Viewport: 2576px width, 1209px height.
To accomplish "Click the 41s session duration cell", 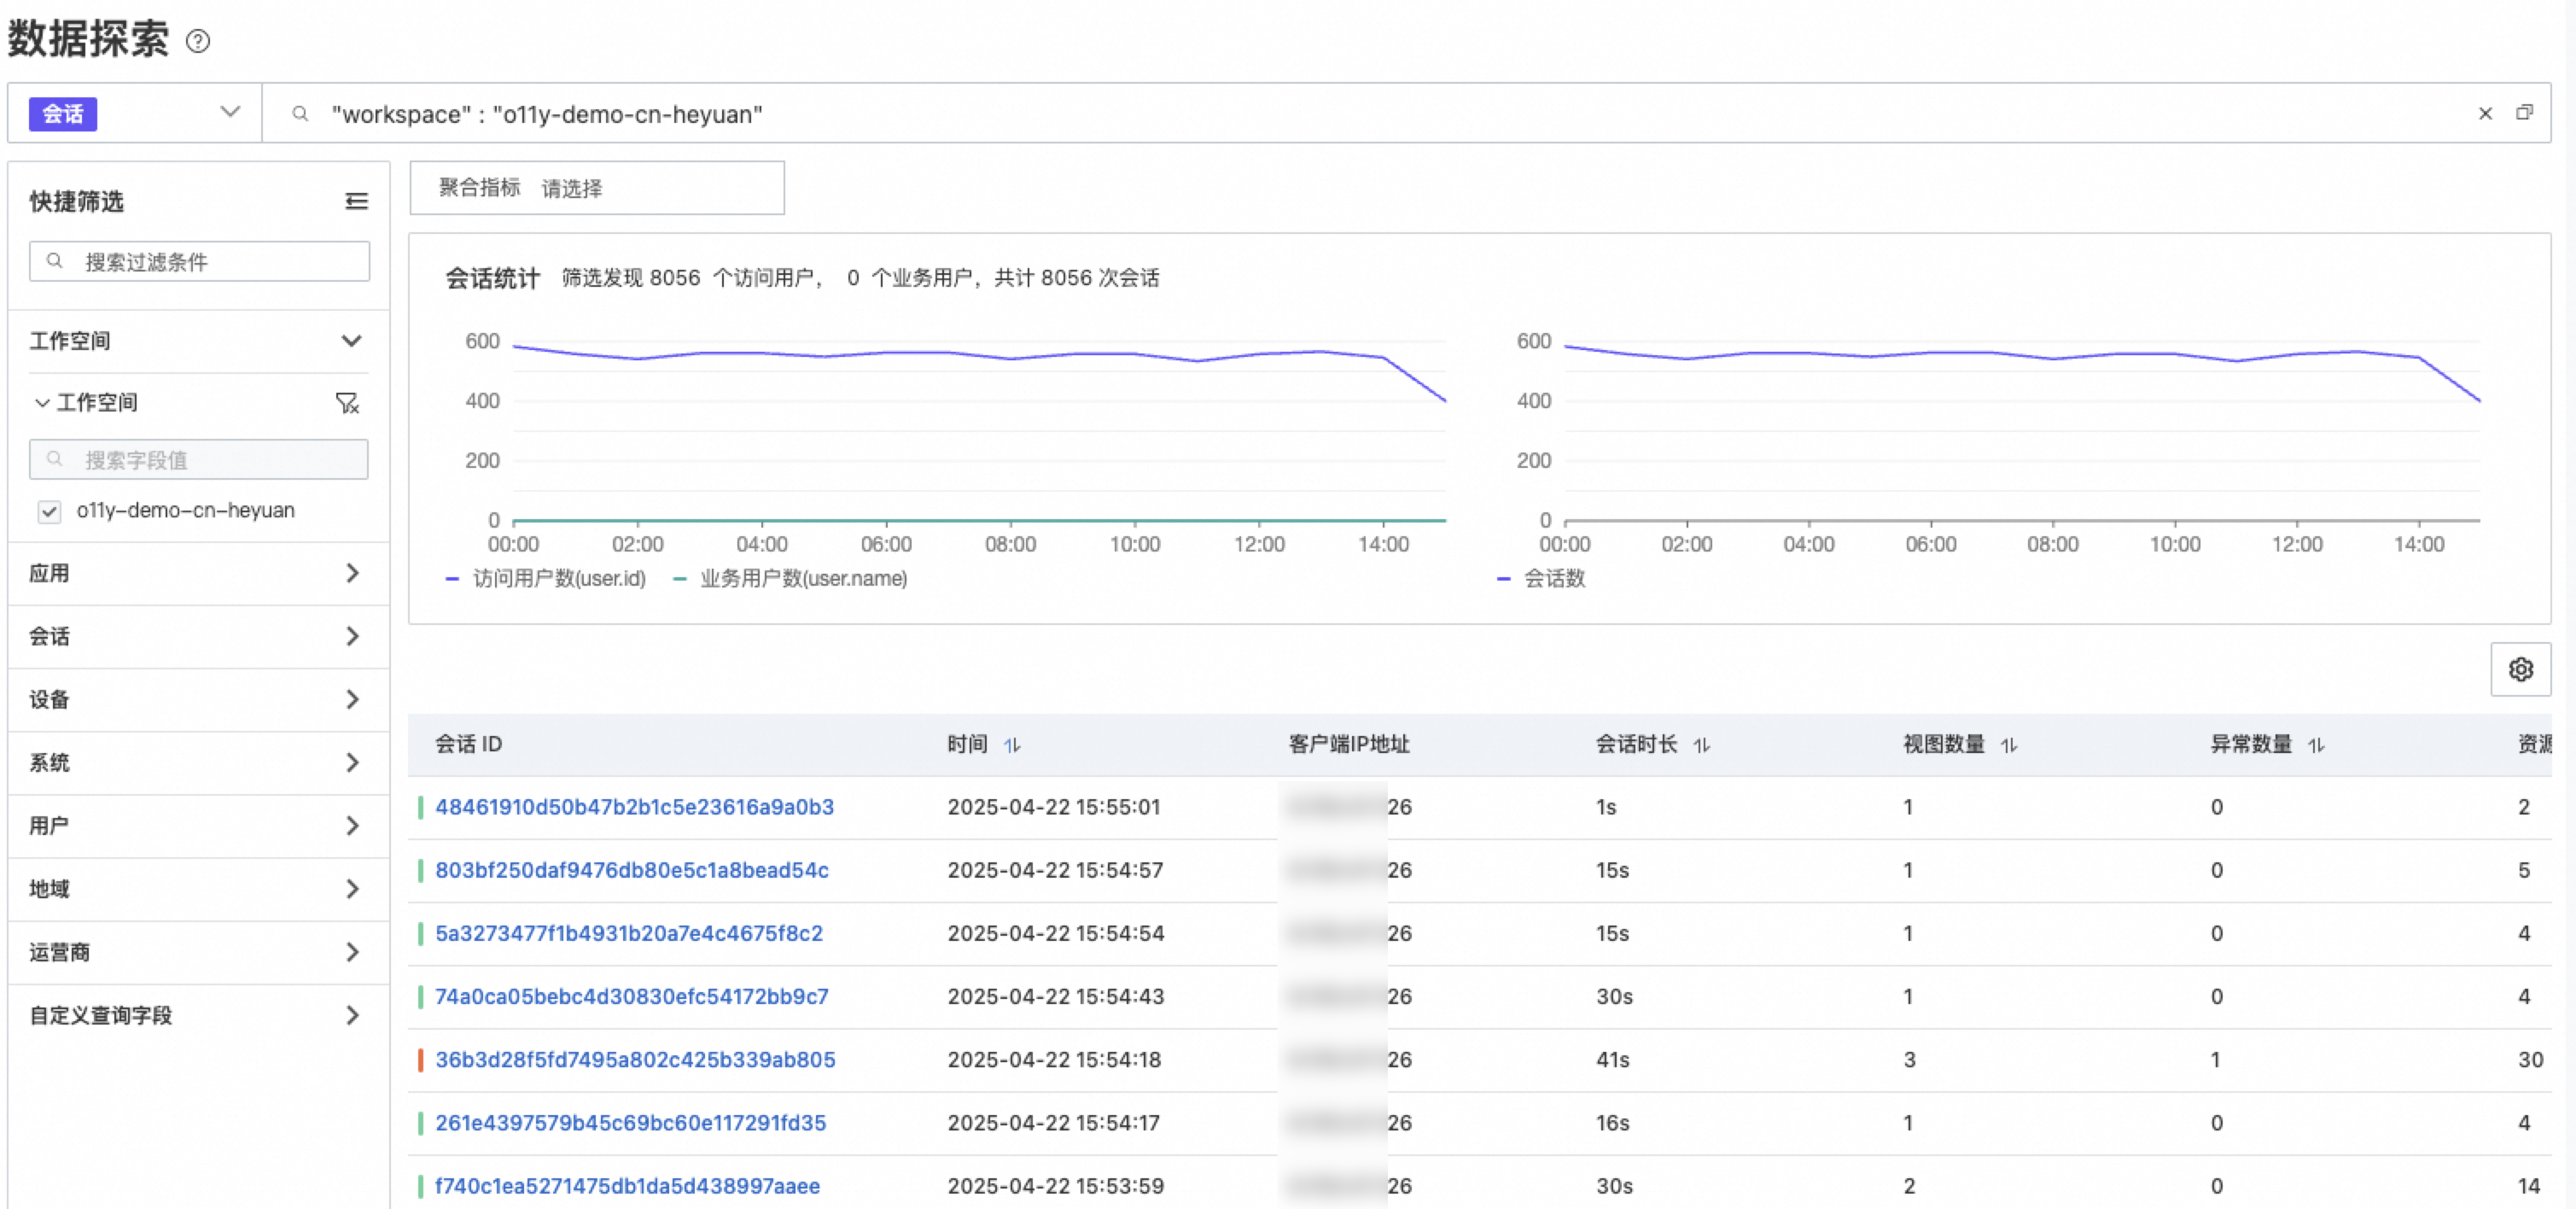I will [1612, 1059].
